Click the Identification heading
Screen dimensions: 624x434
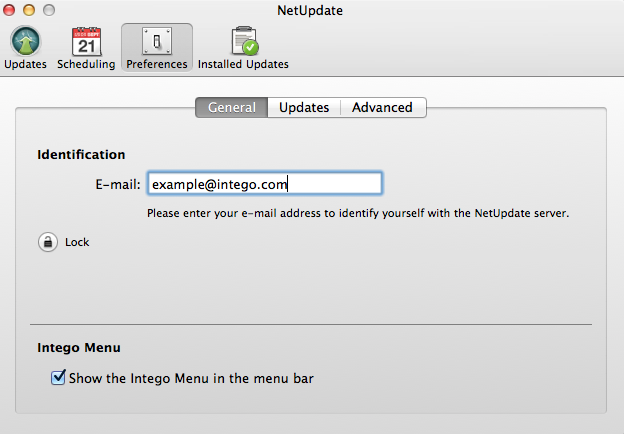81,154
